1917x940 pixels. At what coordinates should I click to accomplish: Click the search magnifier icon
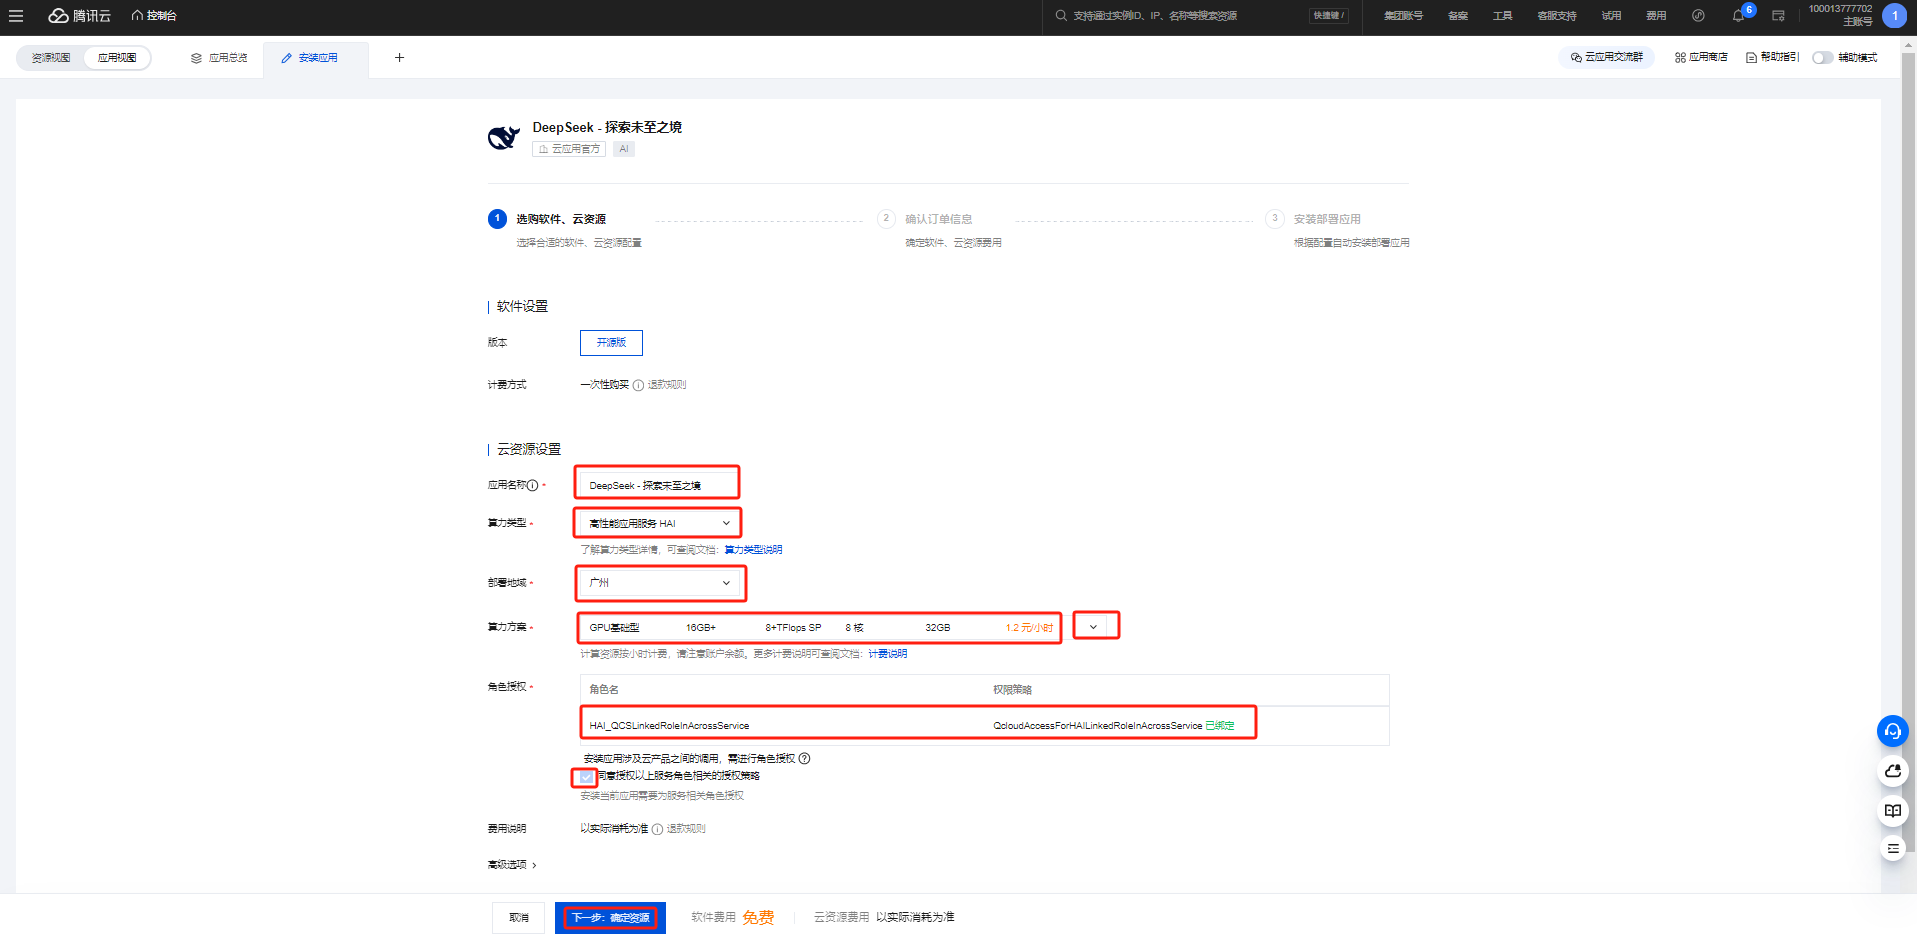(x=1061, y=16)
